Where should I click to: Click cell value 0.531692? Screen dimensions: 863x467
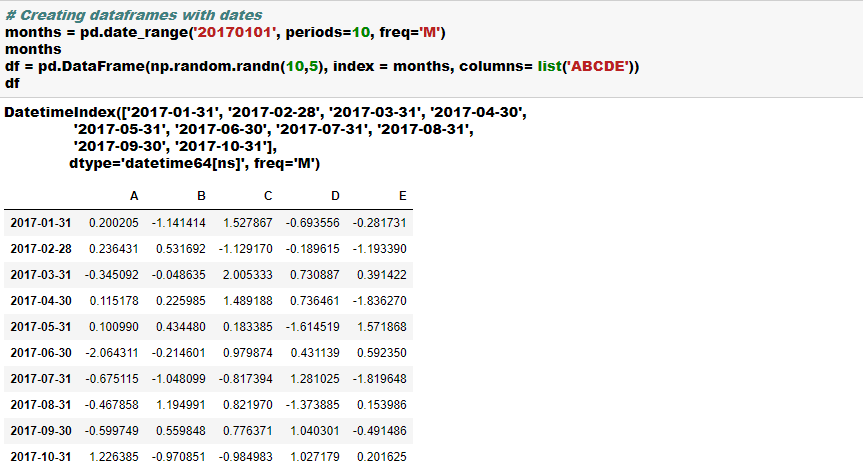[181, 249]
